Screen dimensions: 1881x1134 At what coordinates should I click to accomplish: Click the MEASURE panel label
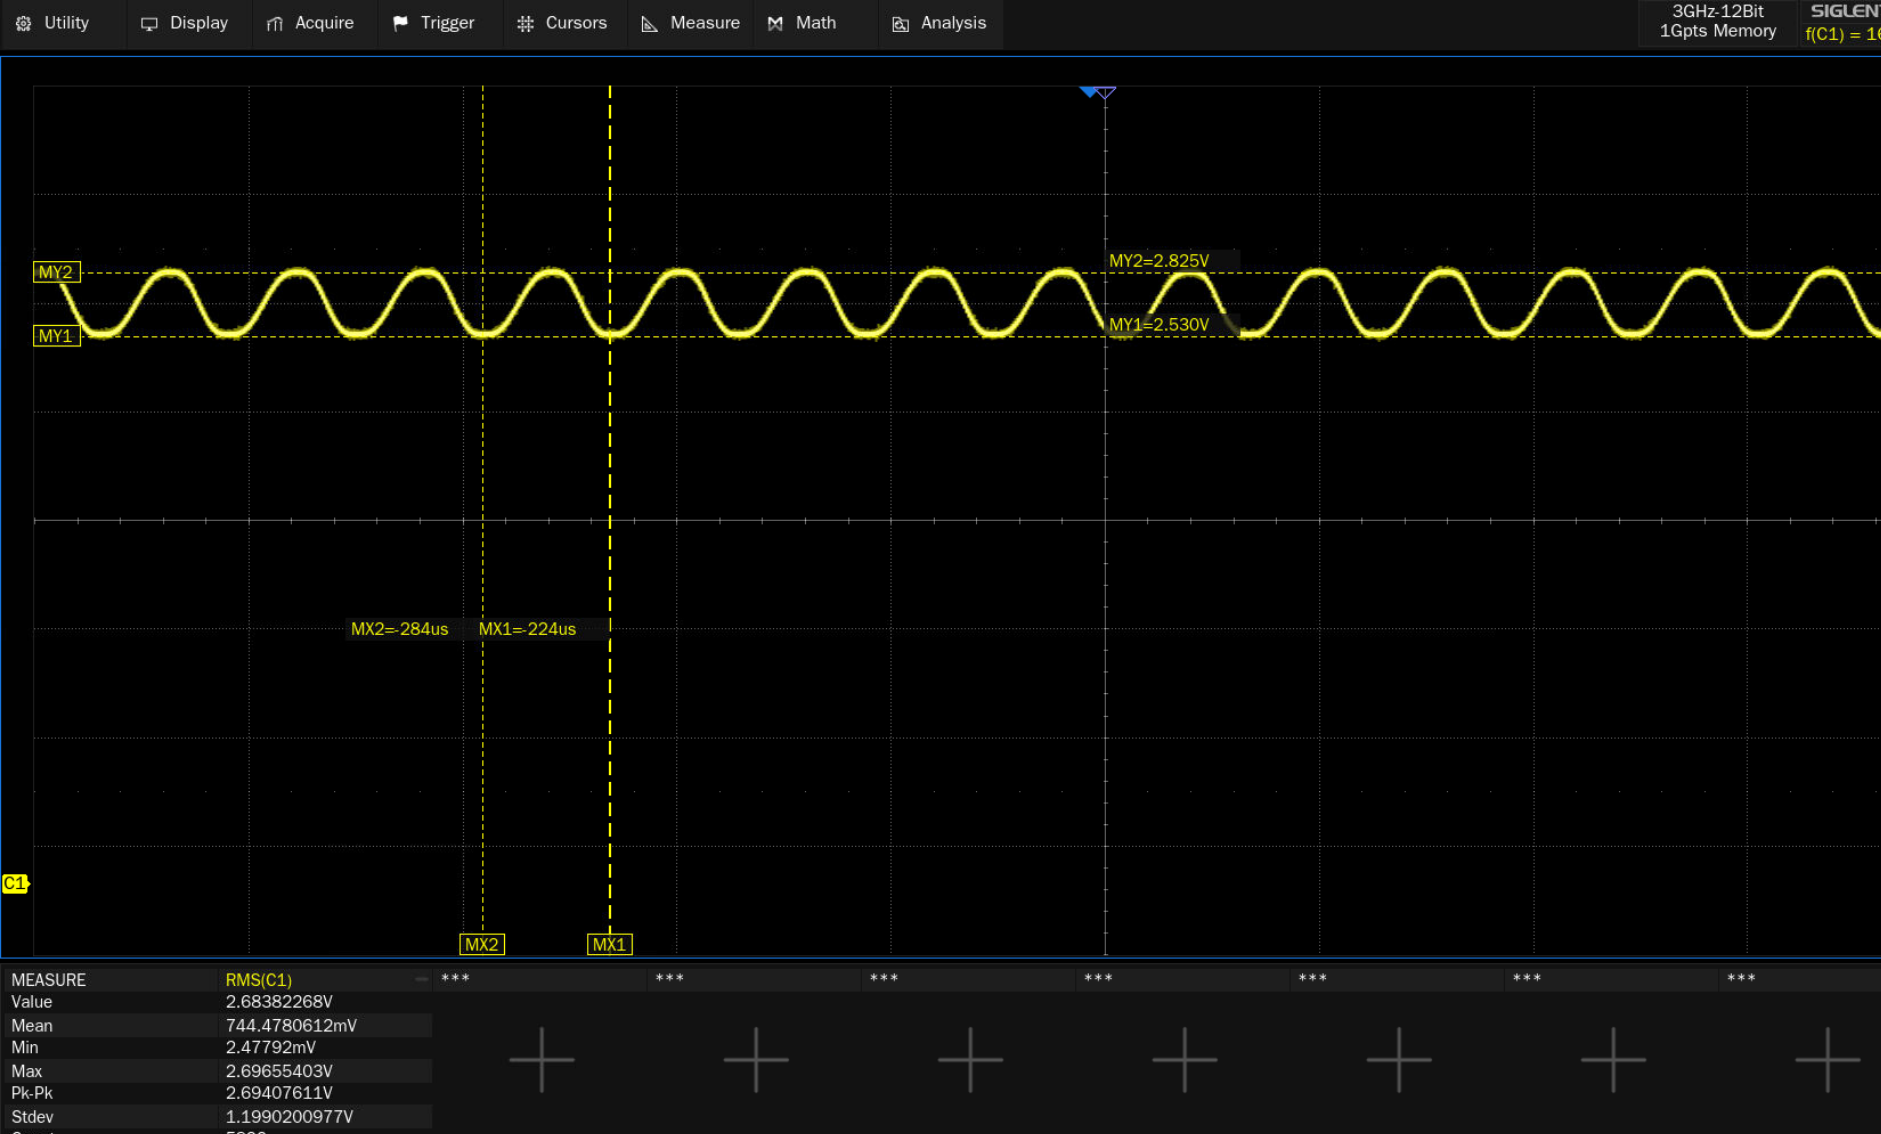[48, 980]
